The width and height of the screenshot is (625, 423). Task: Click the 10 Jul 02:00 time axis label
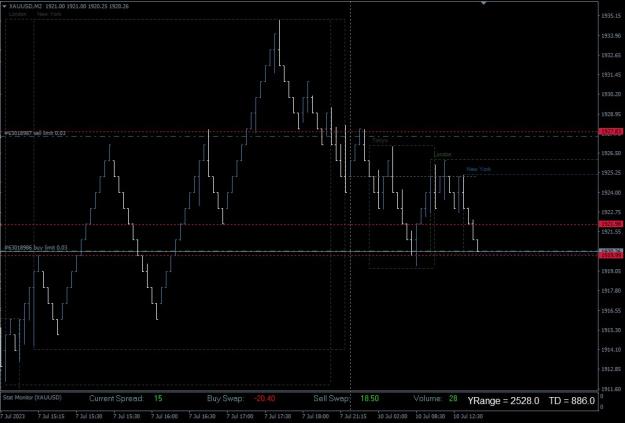point(393,416)
